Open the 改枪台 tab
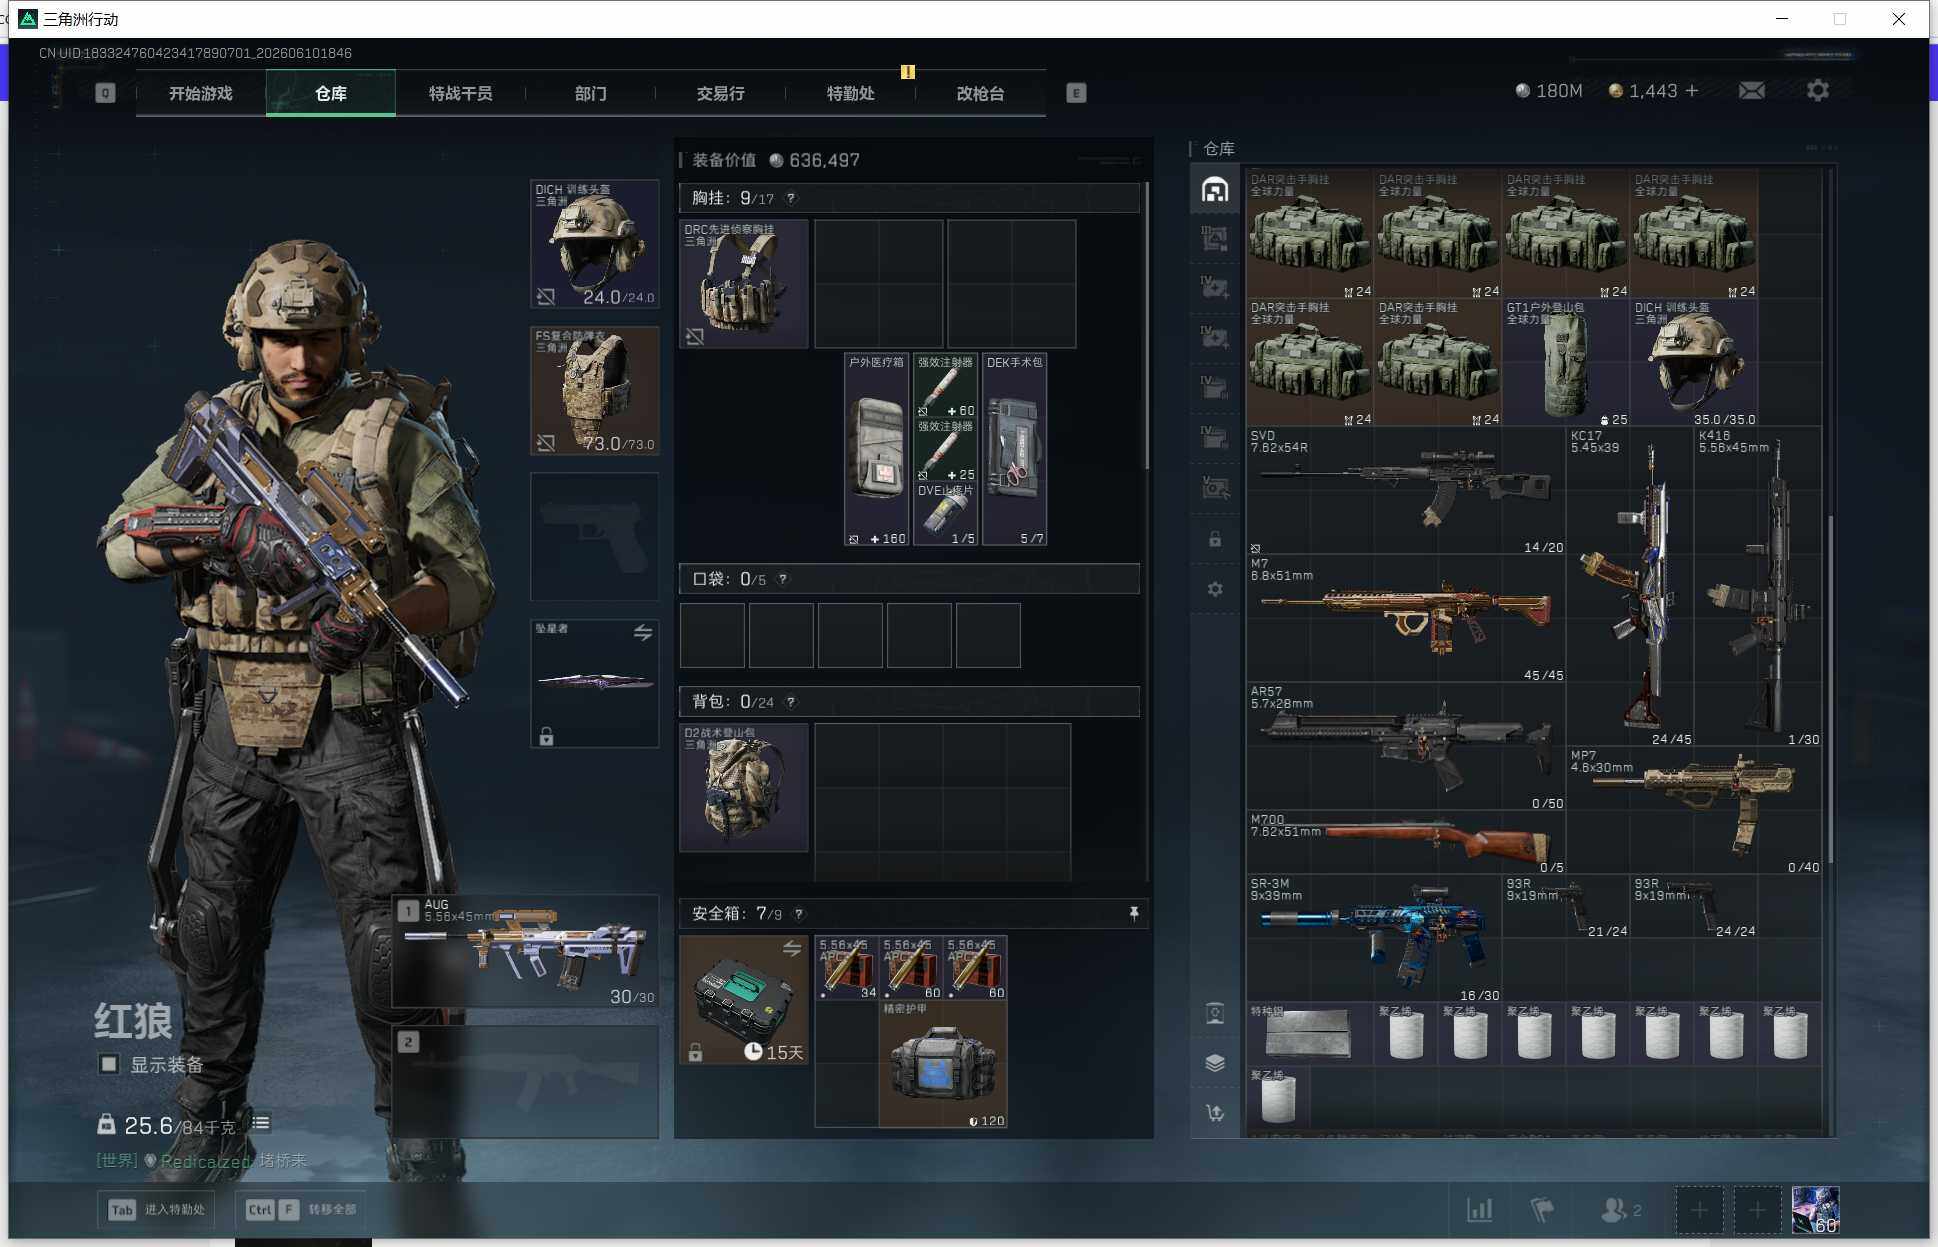This screenshot has width=1938, height=1247. [981, 93]
